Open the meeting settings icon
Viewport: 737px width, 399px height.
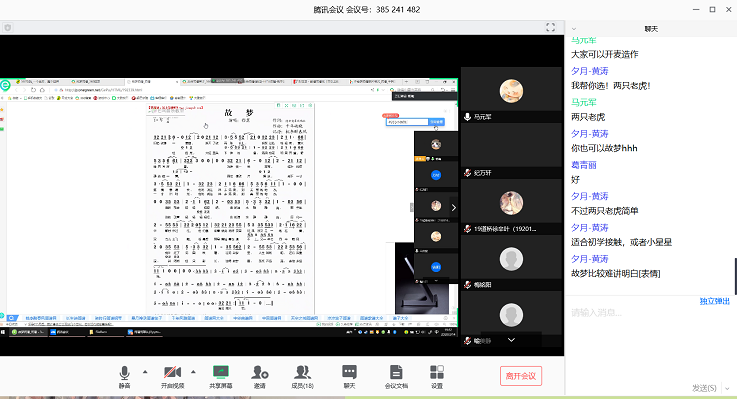click(x=437, y=376)
